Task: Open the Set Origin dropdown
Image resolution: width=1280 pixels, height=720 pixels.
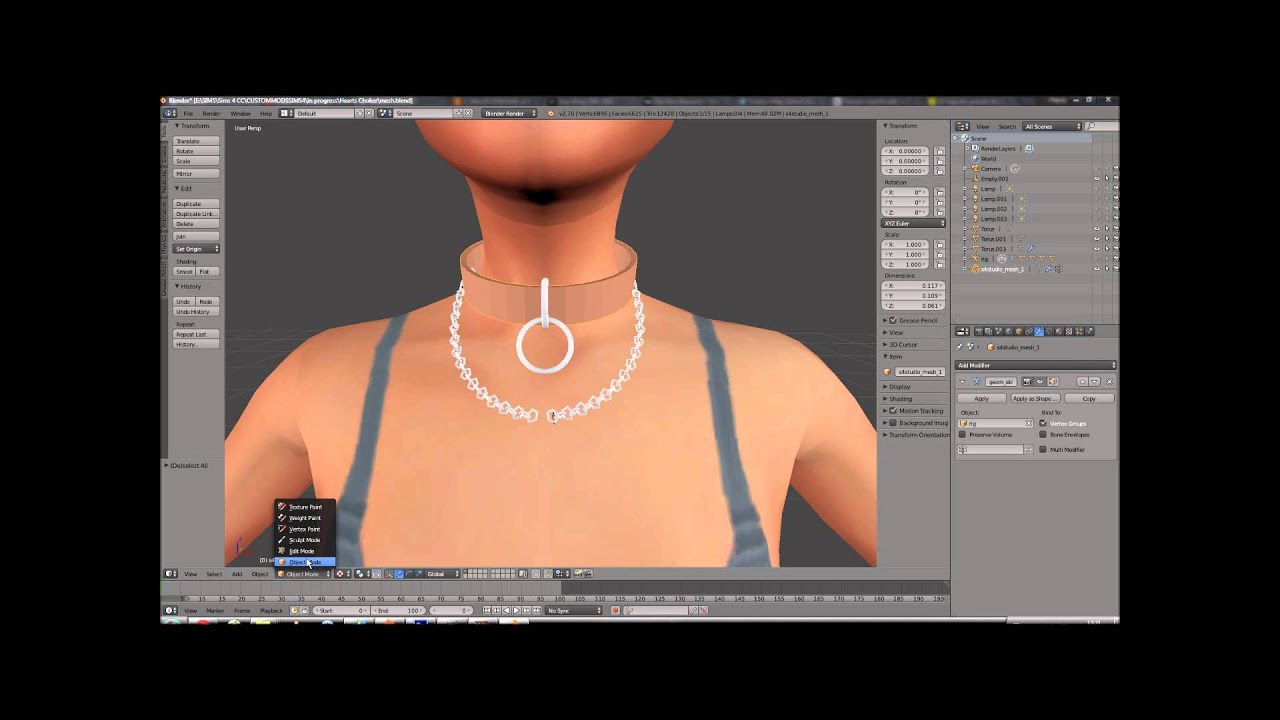Action: click(x=196, y=249)
